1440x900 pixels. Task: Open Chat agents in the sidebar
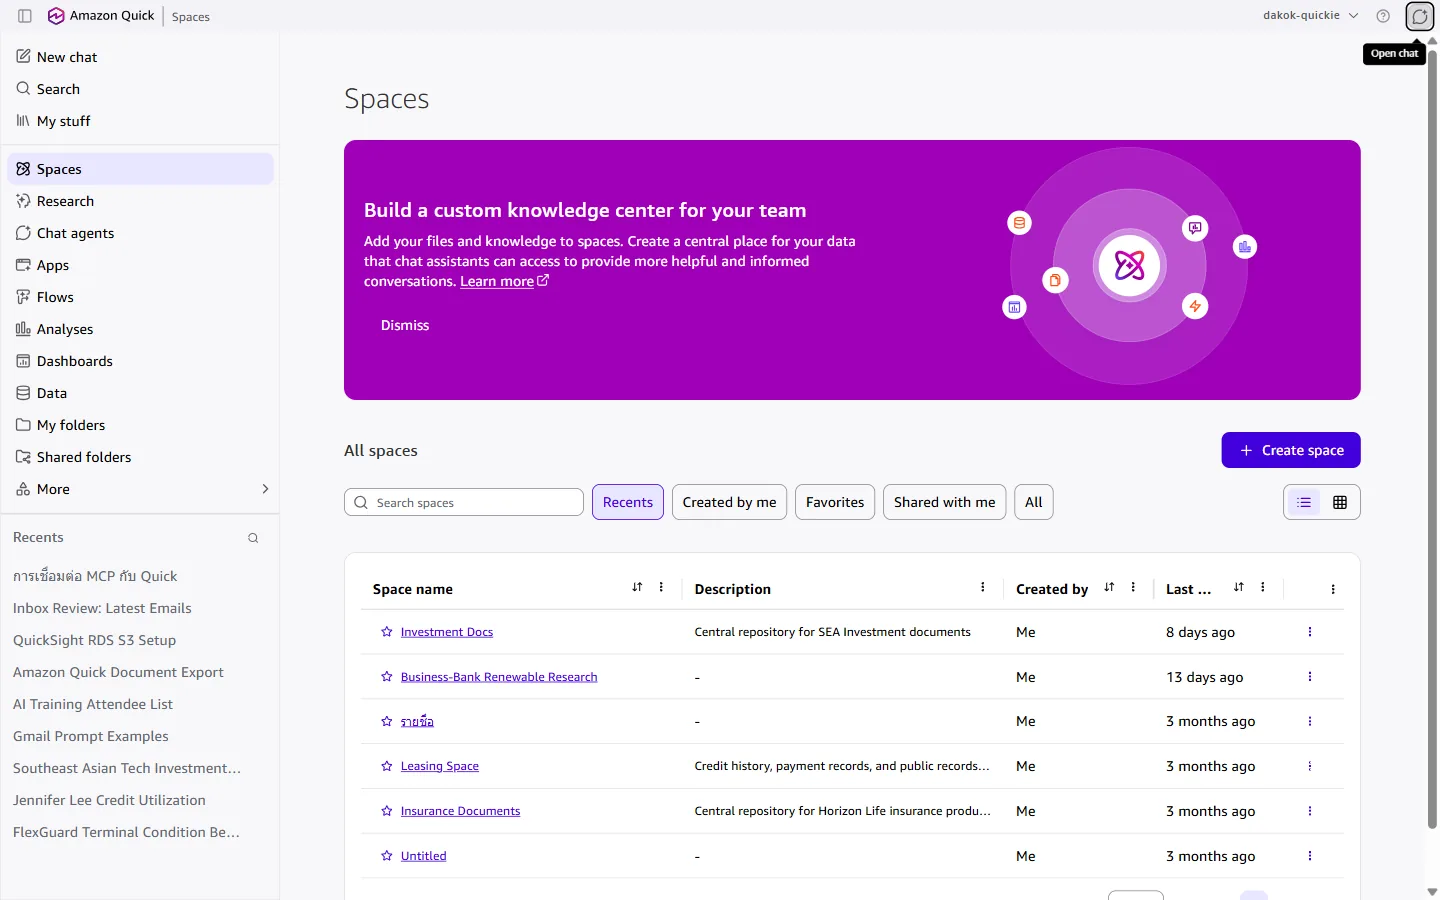[x=140, y=233]
